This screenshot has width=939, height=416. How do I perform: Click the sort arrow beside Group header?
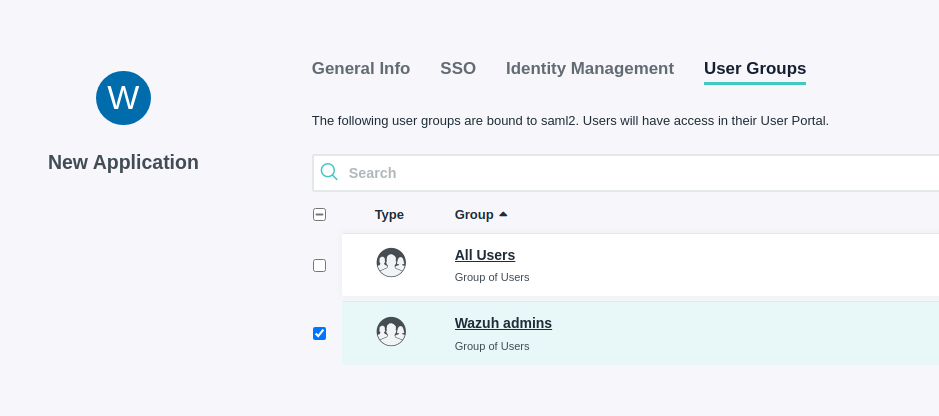503,214
